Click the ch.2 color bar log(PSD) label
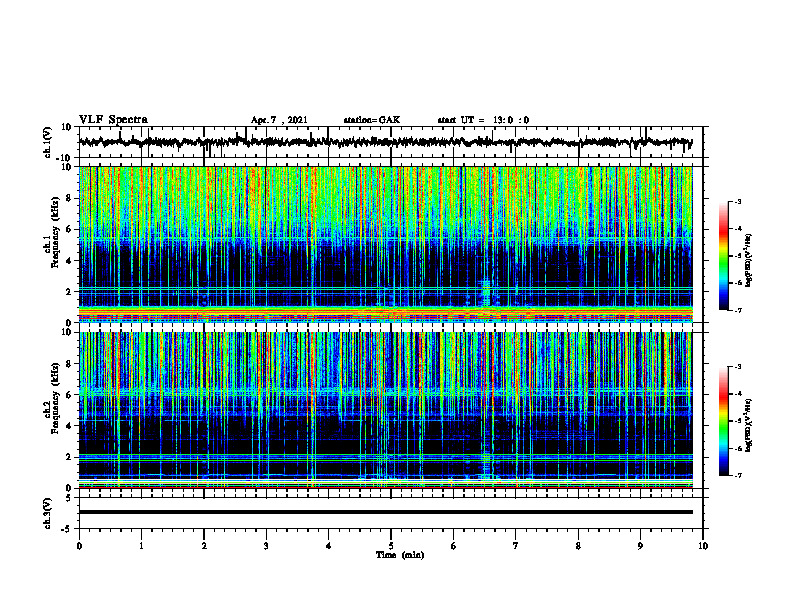The width and height of the screenshot is (792, 612). [748, 425]
